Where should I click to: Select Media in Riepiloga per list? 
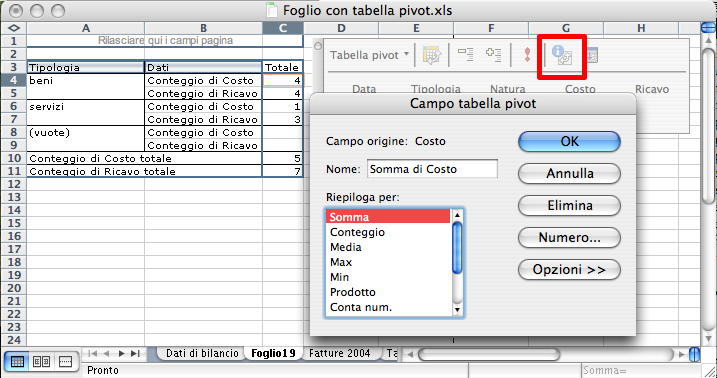(x=388, y=247)
